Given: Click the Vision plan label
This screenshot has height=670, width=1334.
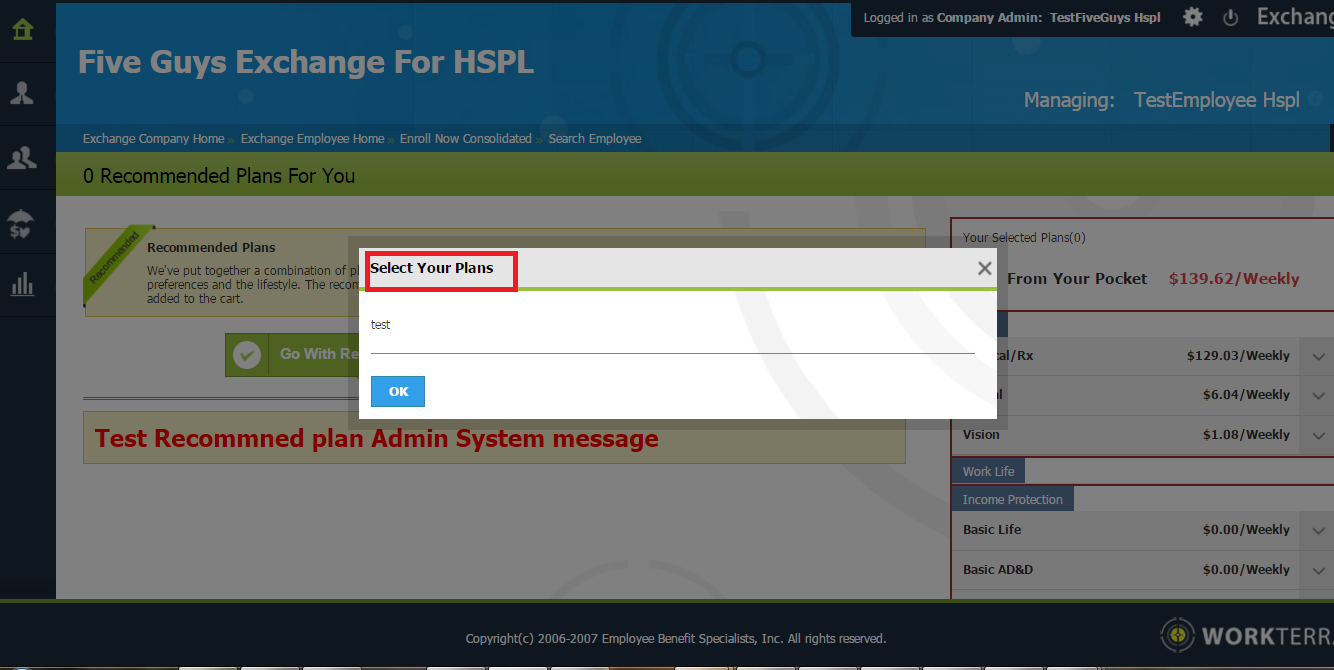Looking at the screenshot, I should (981, 435).
